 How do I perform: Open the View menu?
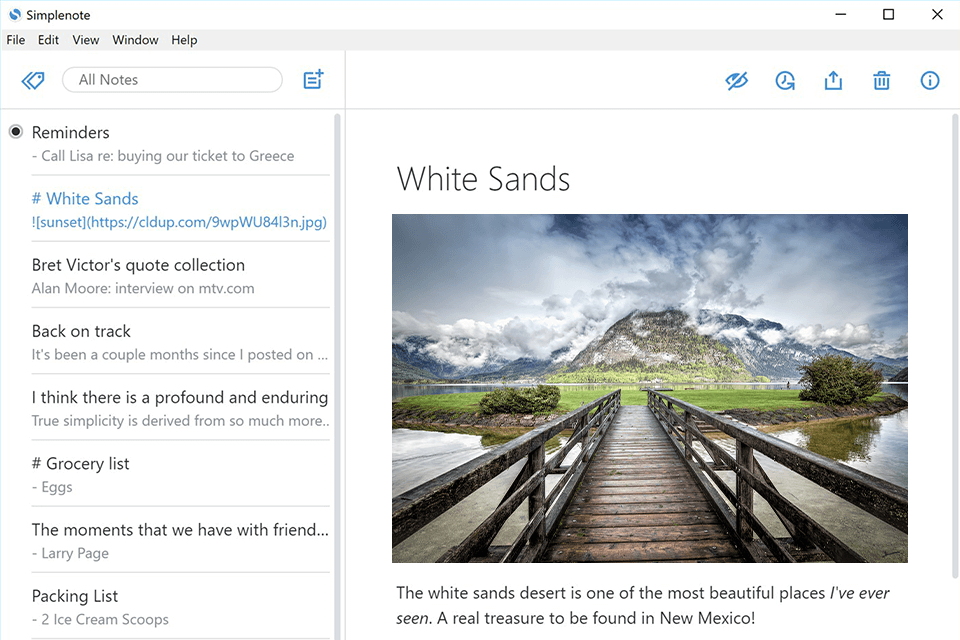(86, 40)
